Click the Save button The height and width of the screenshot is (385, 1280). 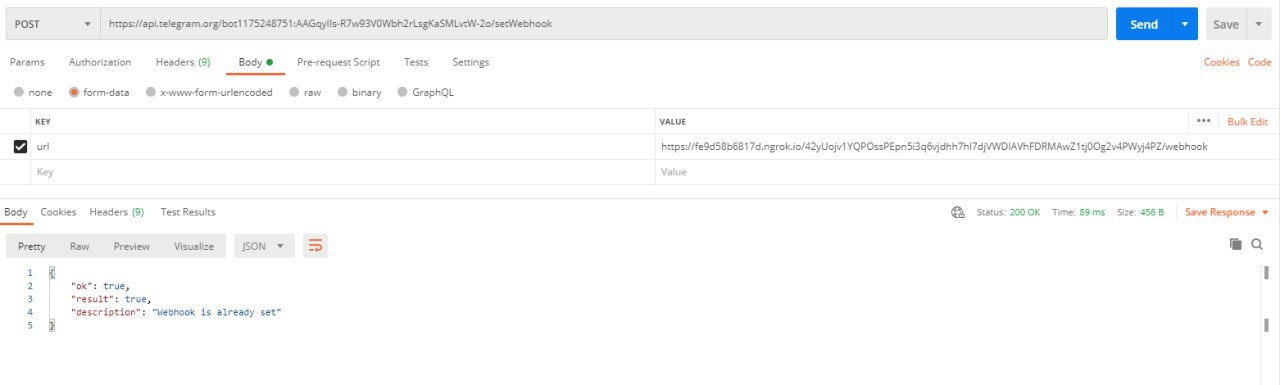tap(1227, 24)
